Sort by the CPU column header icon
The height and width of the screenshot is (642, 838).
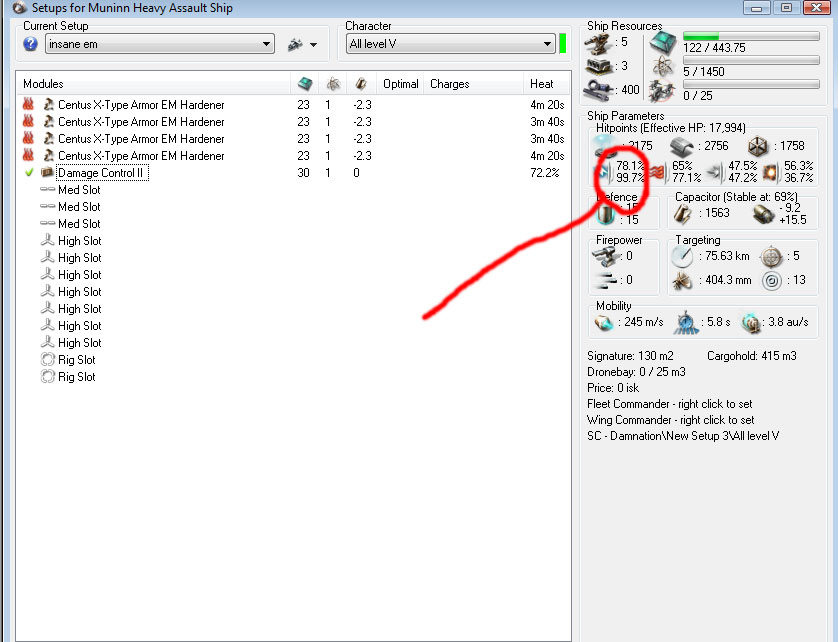pos(305,83)
